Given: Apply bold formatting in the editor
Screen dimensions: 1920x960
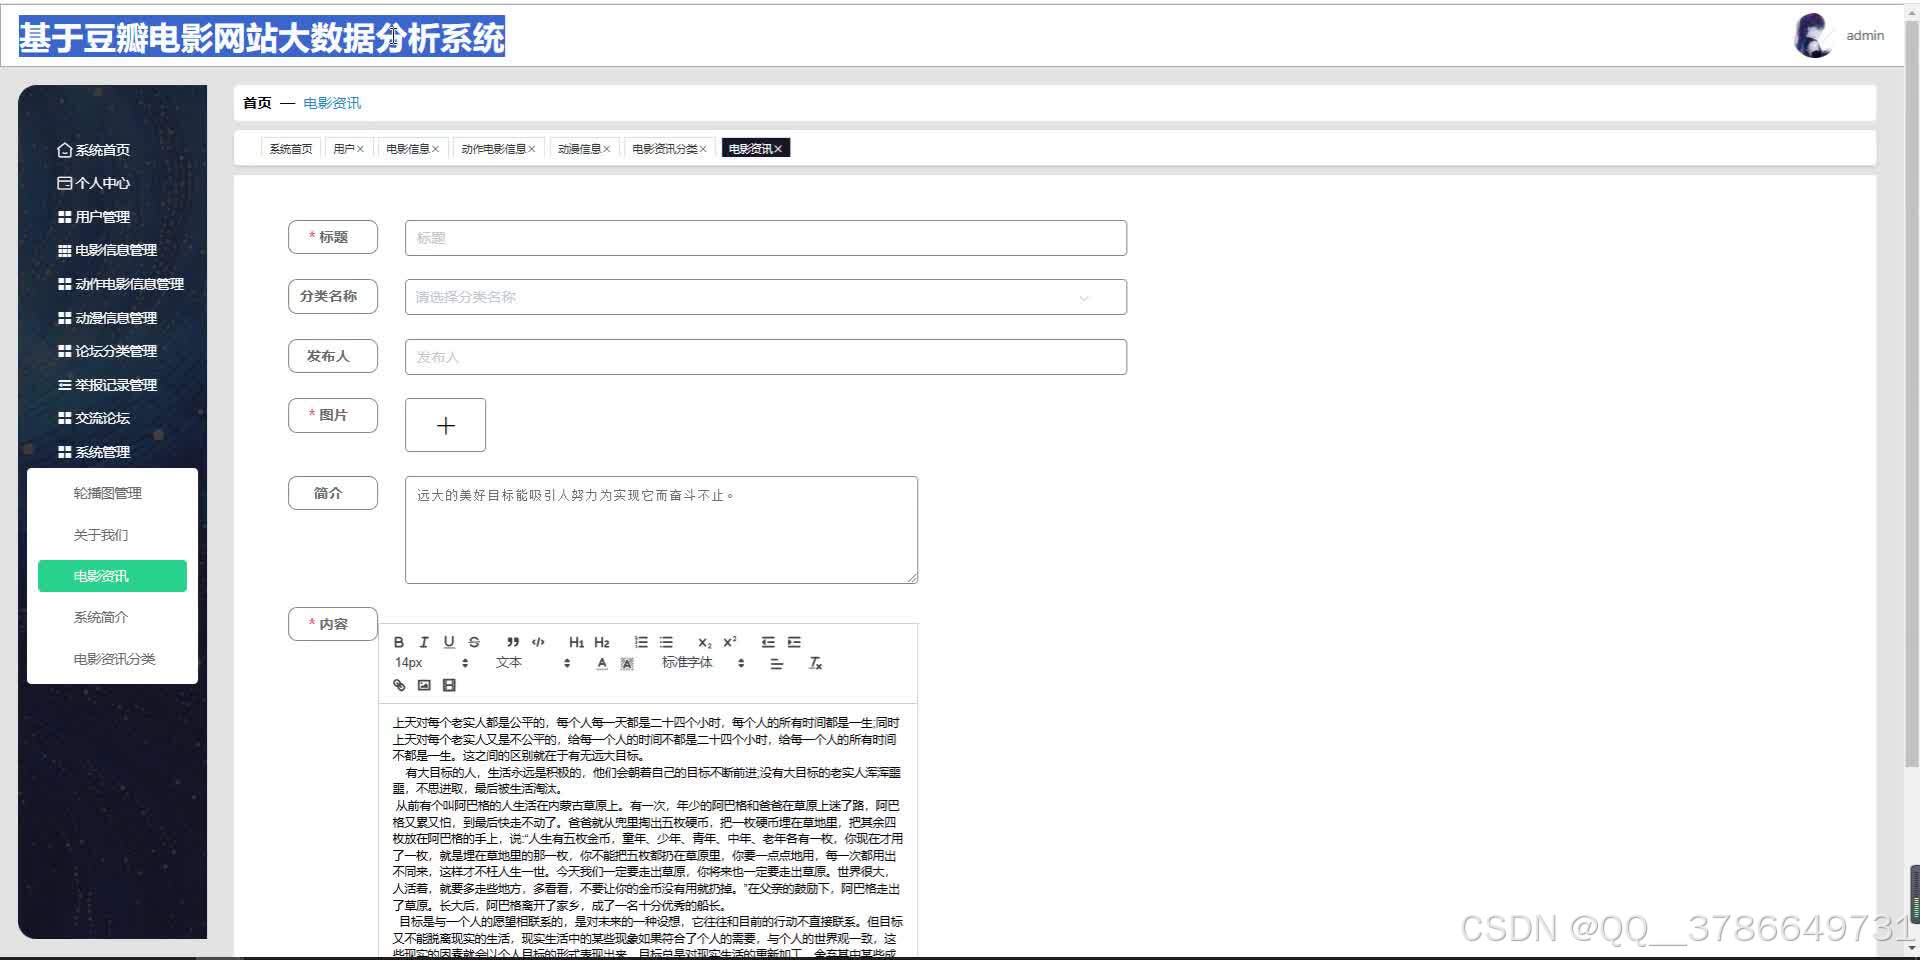Looking at the screenshot, I should (399, 642).
